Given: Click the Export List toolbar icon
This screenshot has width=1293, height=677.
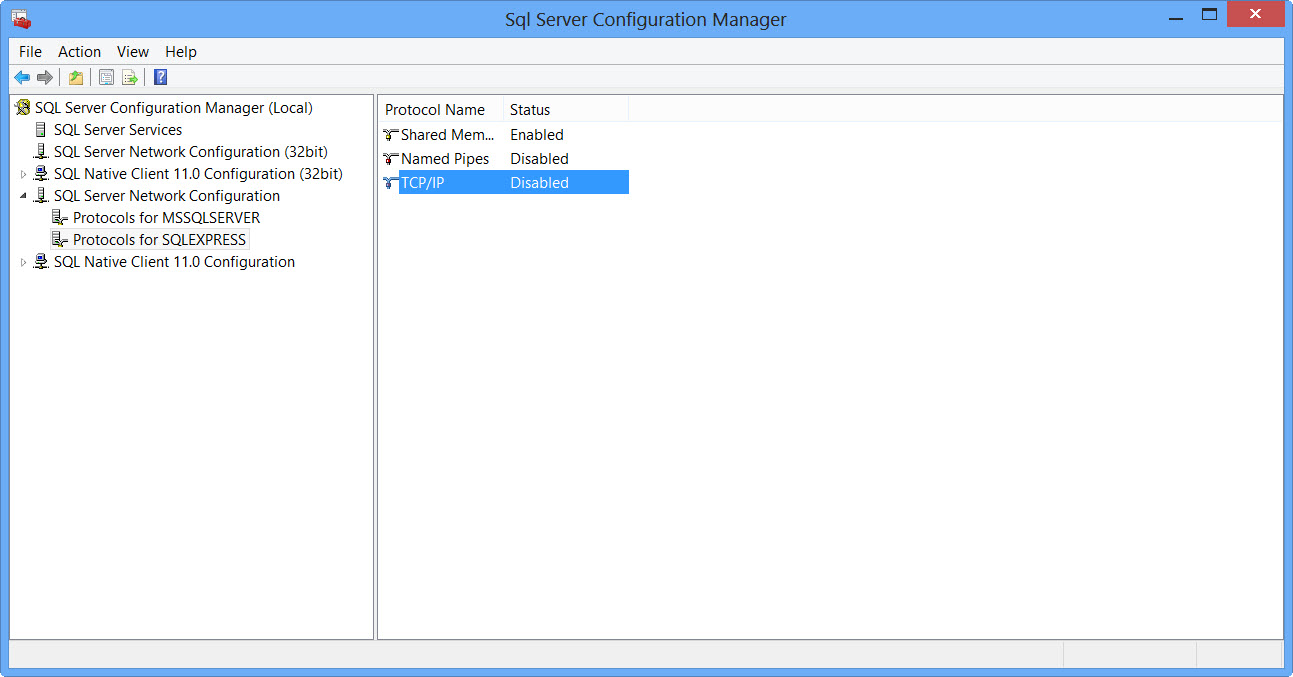Looking at the screenshot, I should point(130,77).
